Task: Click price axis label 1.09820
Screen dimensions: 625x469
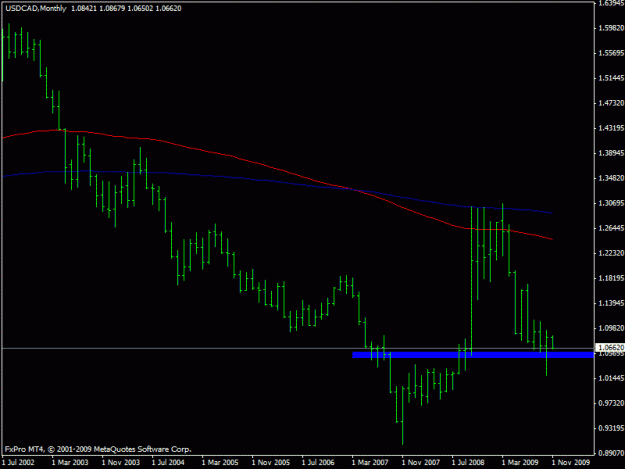Action: [611, 328]
